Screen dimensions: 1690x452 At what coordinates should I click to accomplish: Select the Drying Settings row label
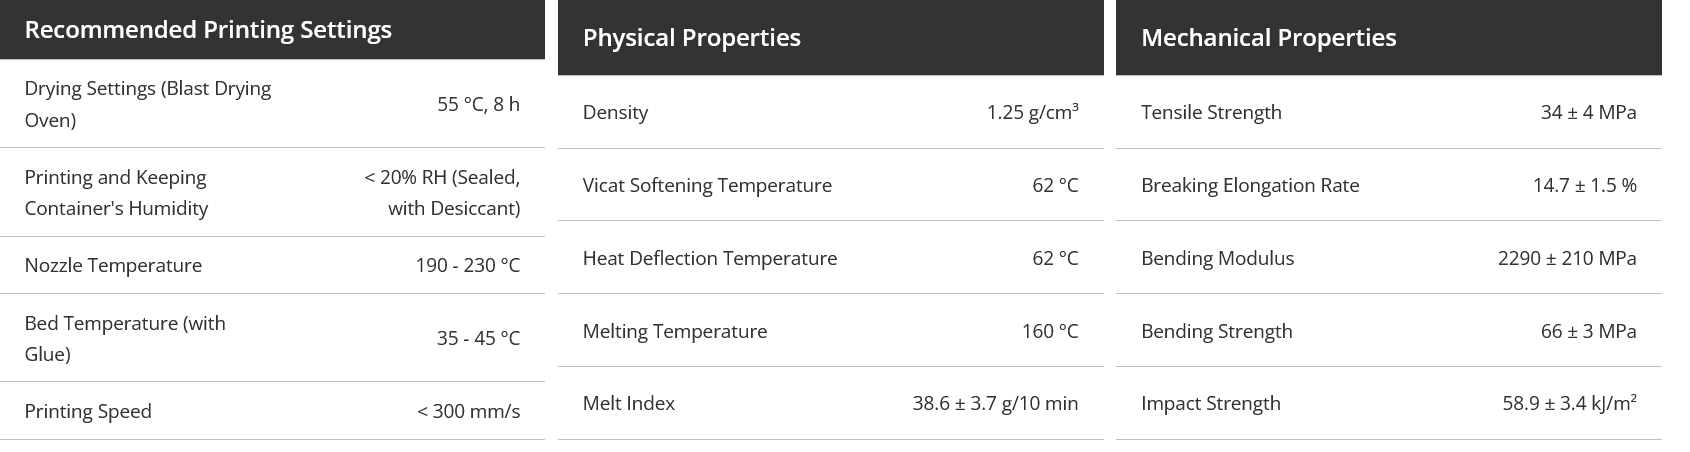coord(147,104)
